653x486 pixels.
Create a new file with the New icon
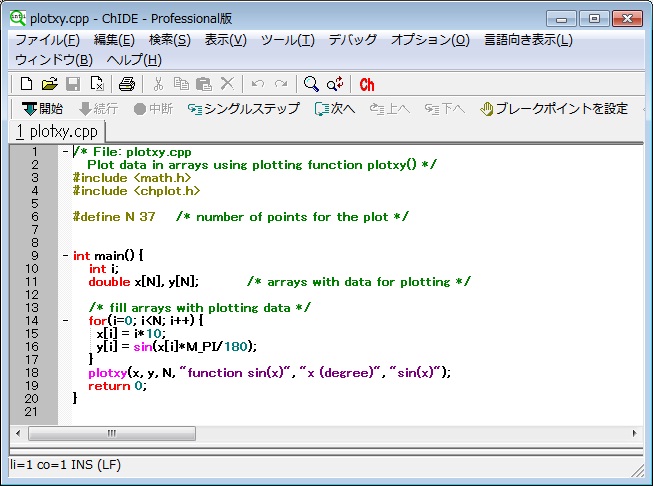coord(26,84)
